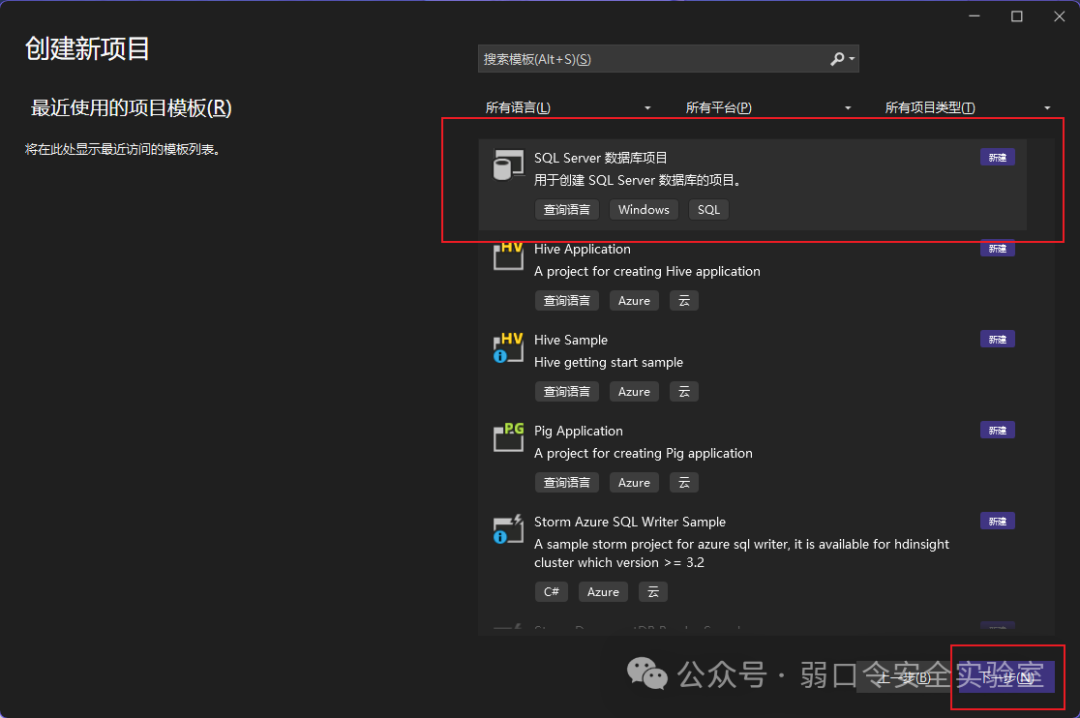Image resolution: width=1080 pixels, height=718 pixels.
Task: Click the 最近使用的项目模板(R) heading
Action: [x=131, y=108]
